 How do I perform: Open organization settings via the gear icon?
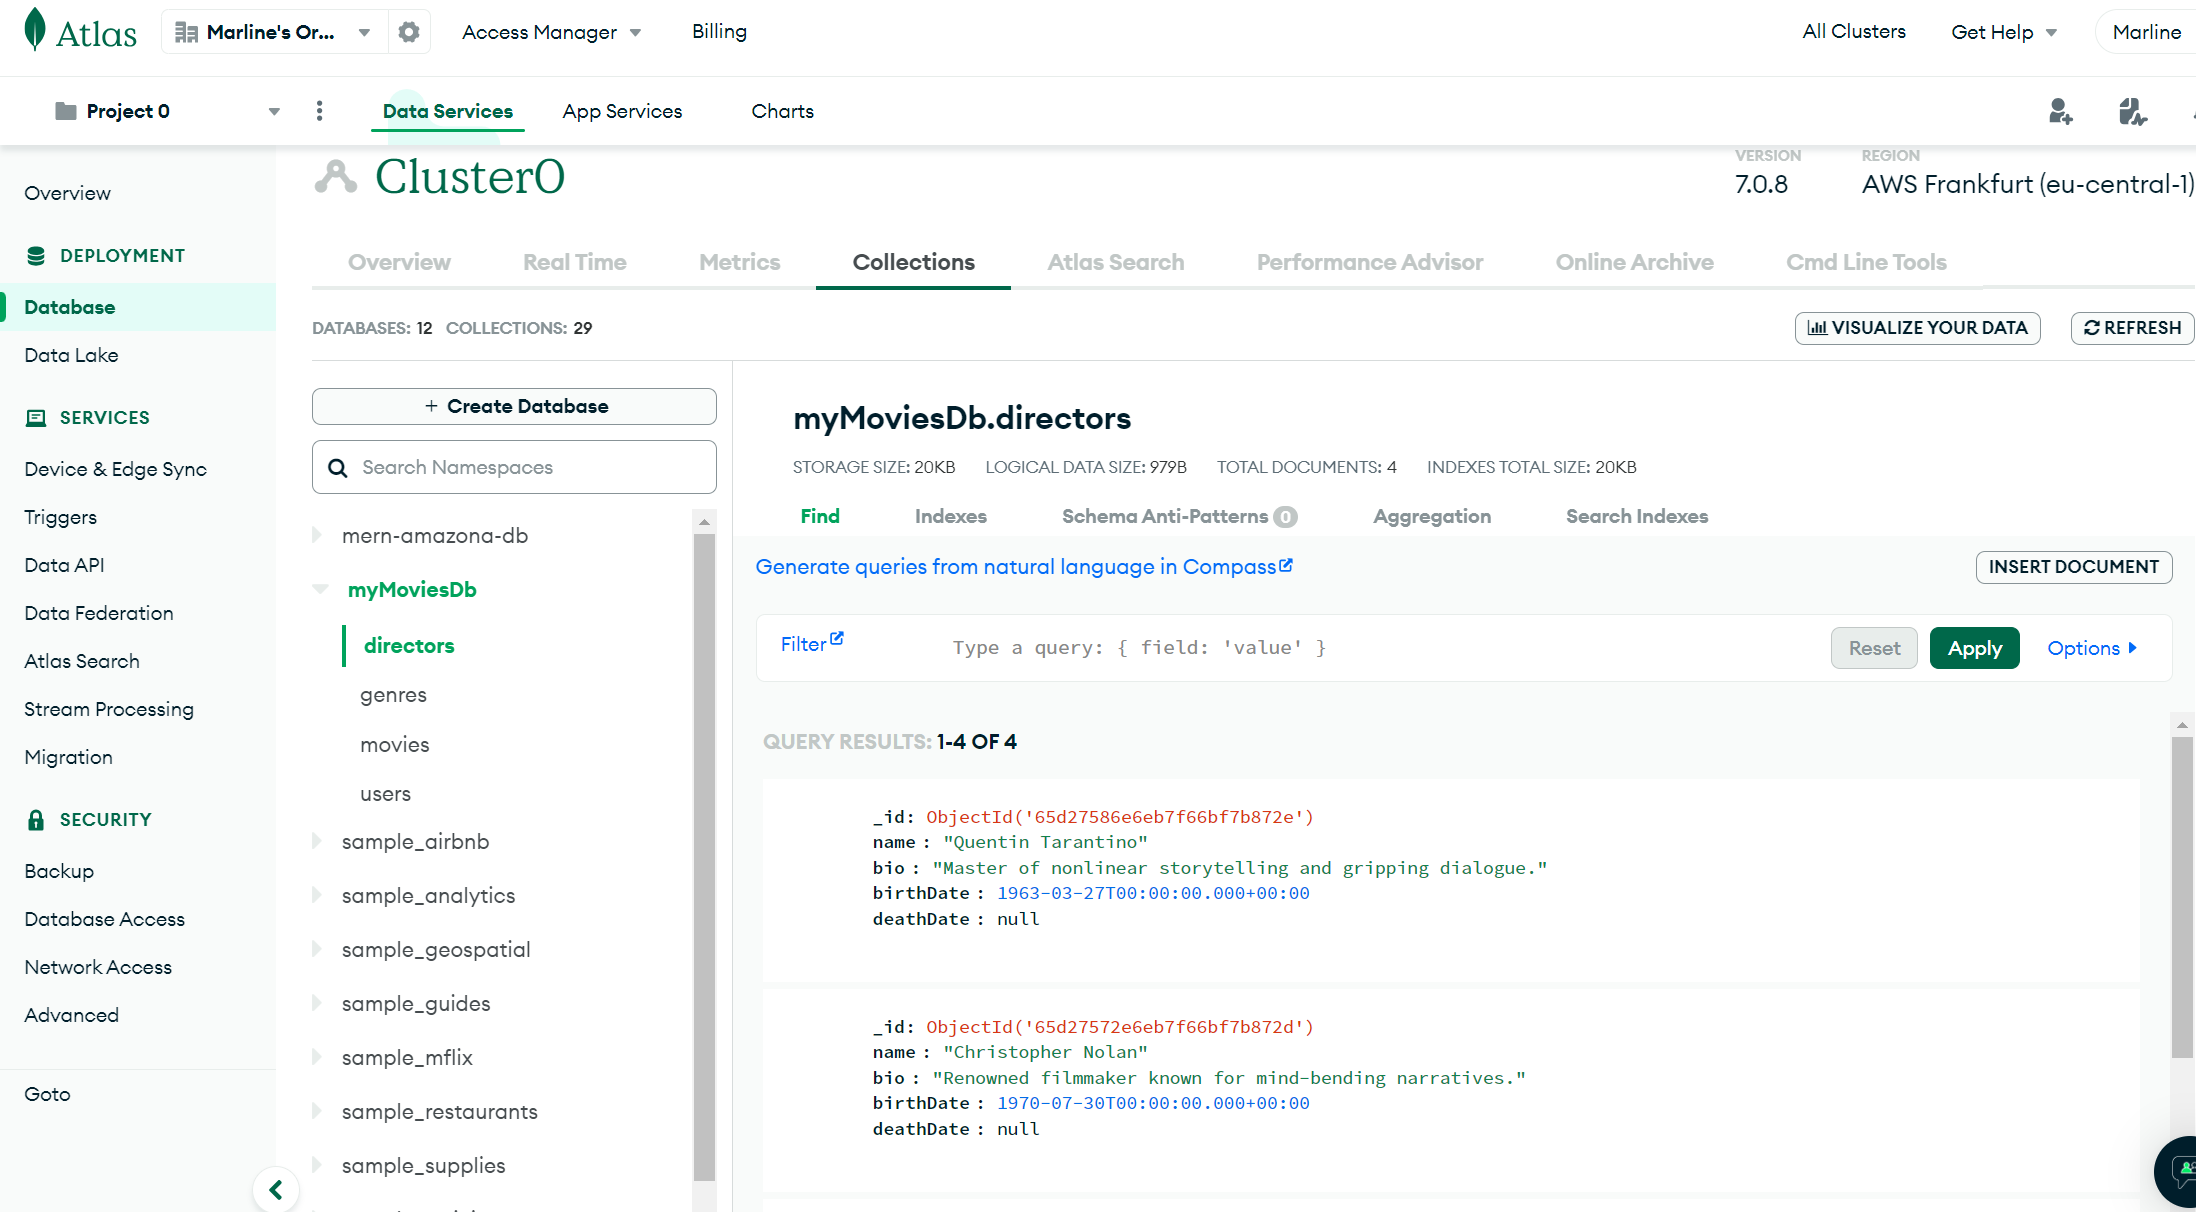409,31
